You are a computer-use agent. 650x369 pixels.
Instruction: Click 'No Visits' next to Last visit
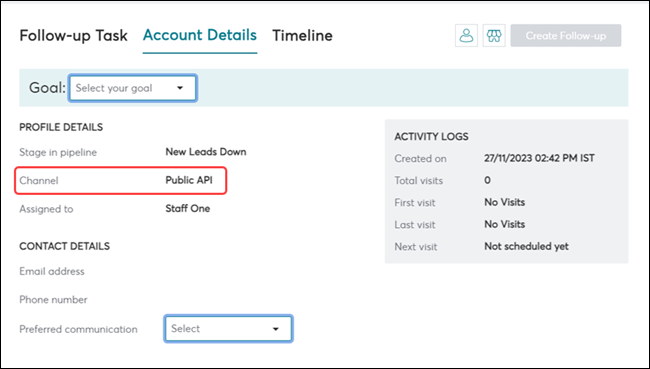tap(504, 224)
